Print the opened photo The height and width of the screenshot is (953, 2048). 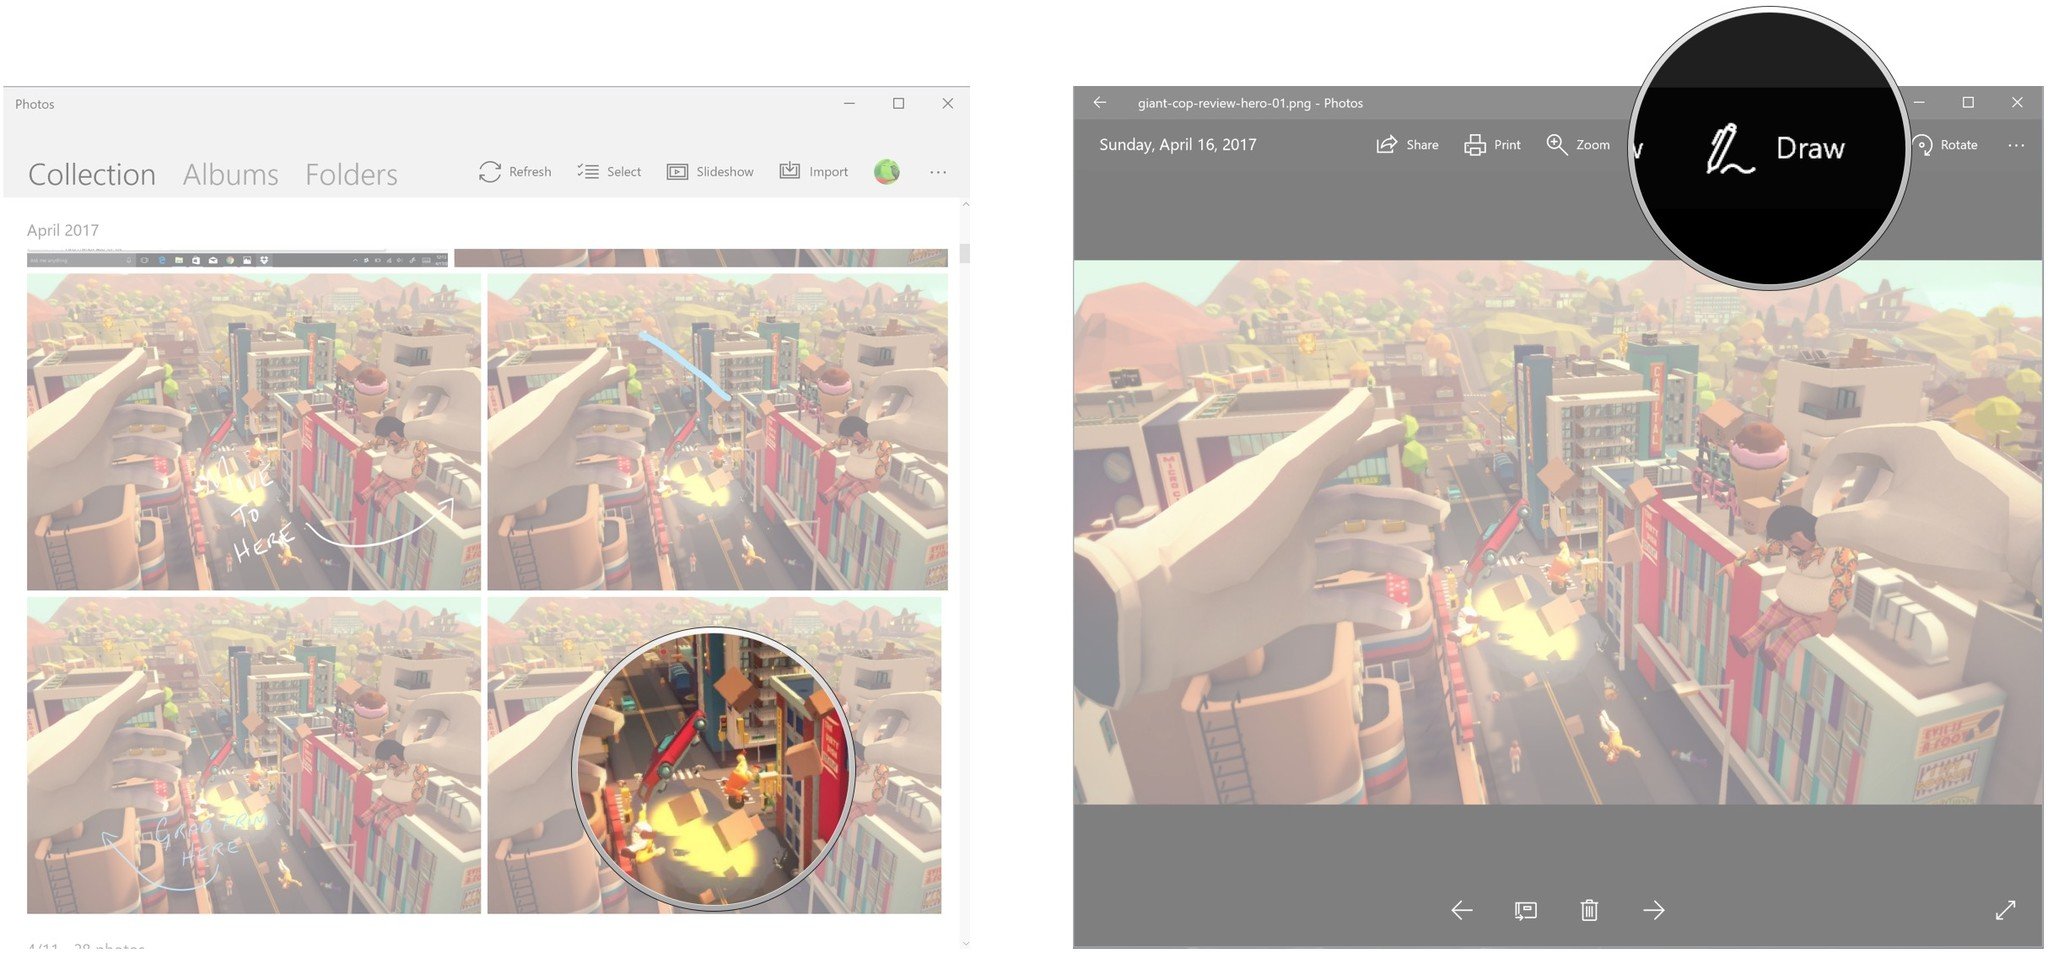1492,145
